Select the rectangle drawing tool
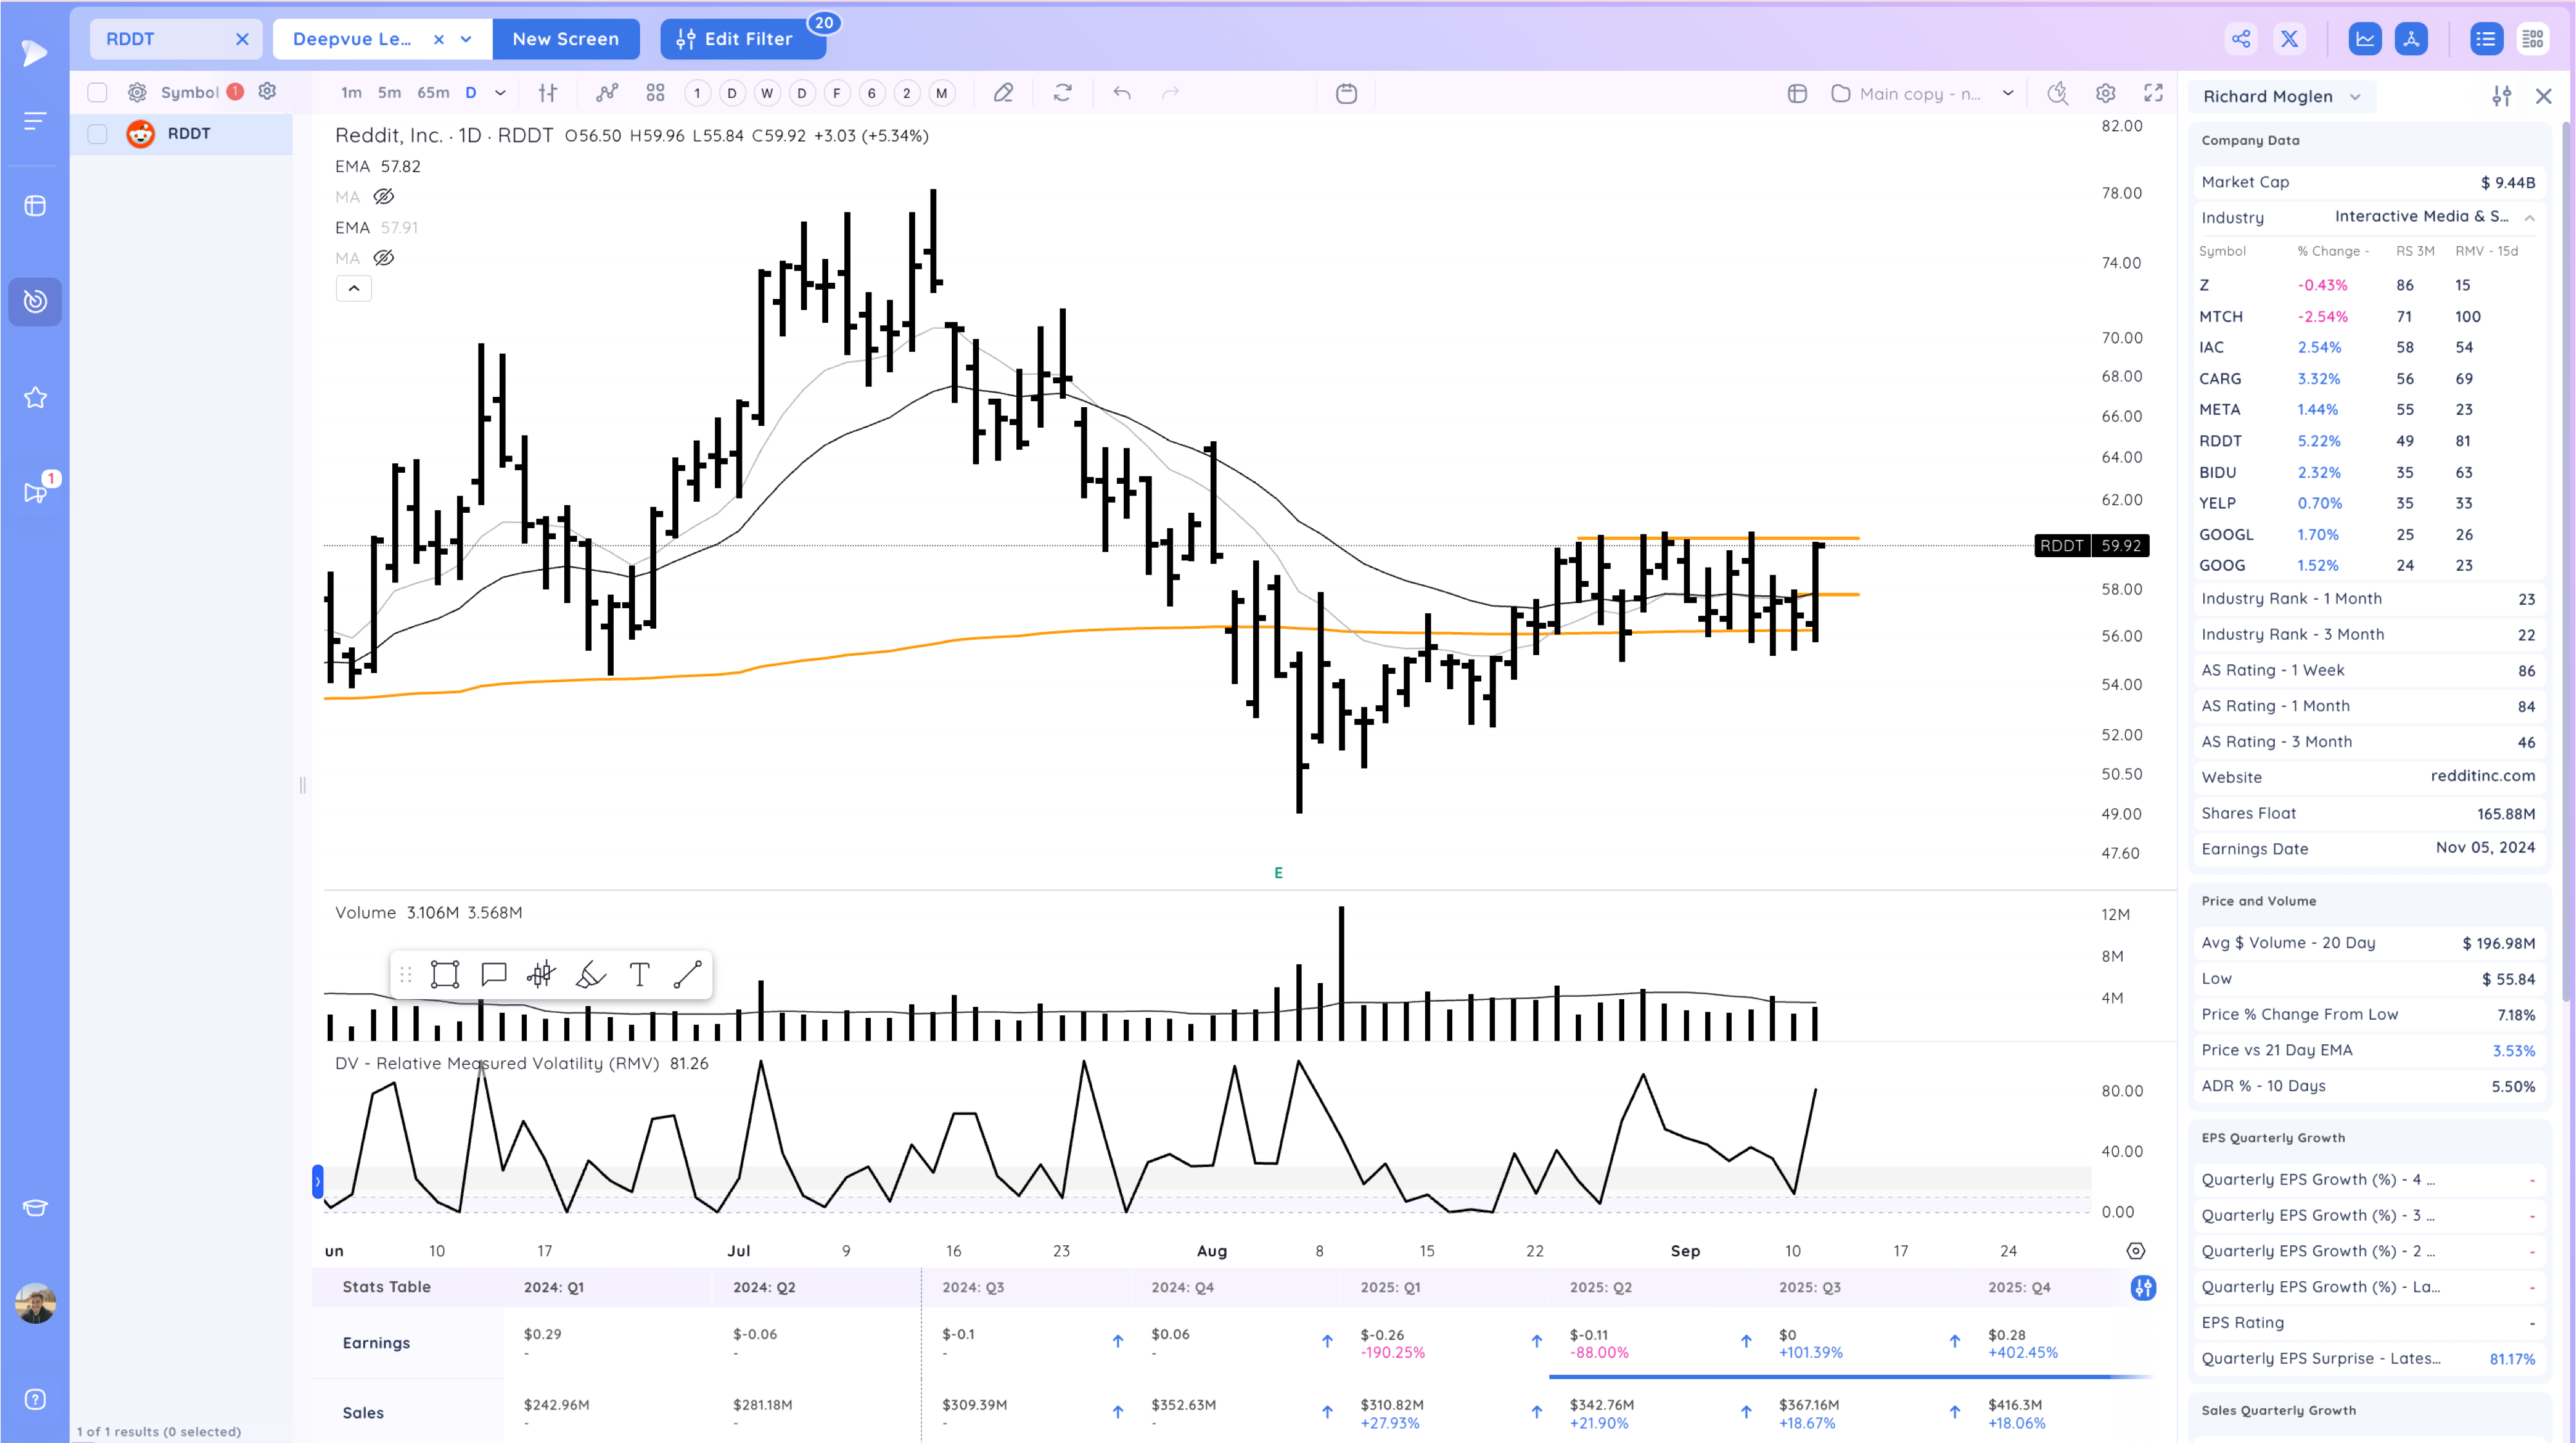The width and height of the screenshot is (2576, 1443). (444, 974)
